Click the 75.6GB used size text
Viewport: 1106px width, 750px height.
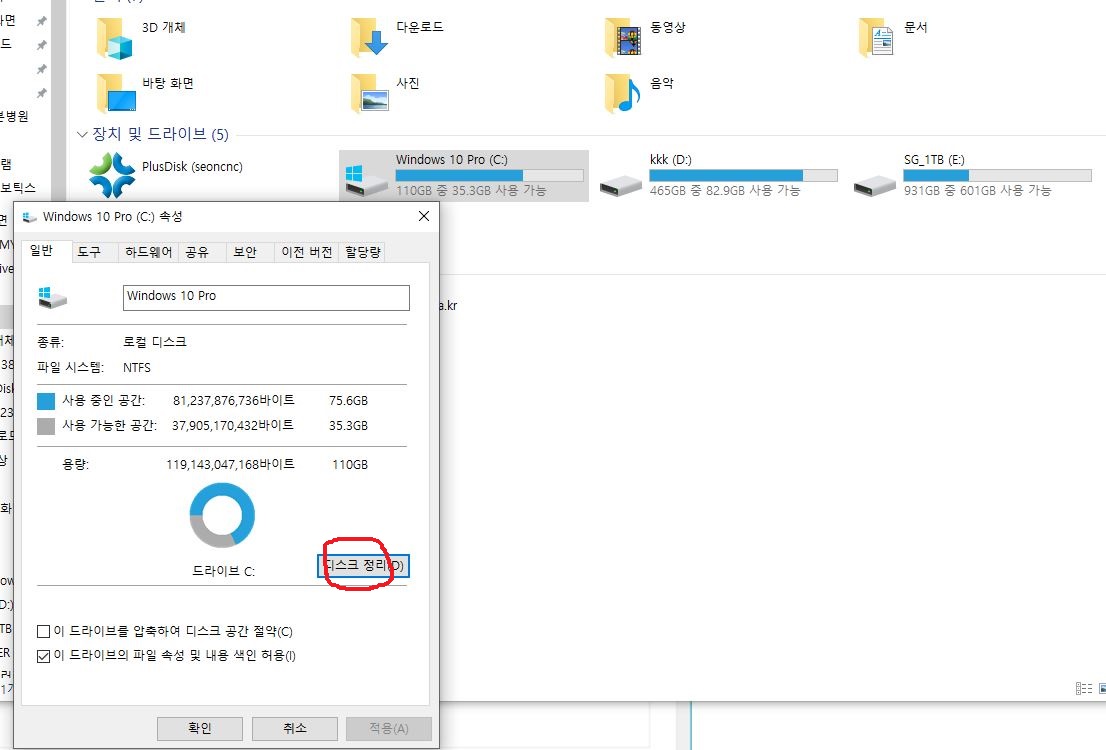pos(348,401)
